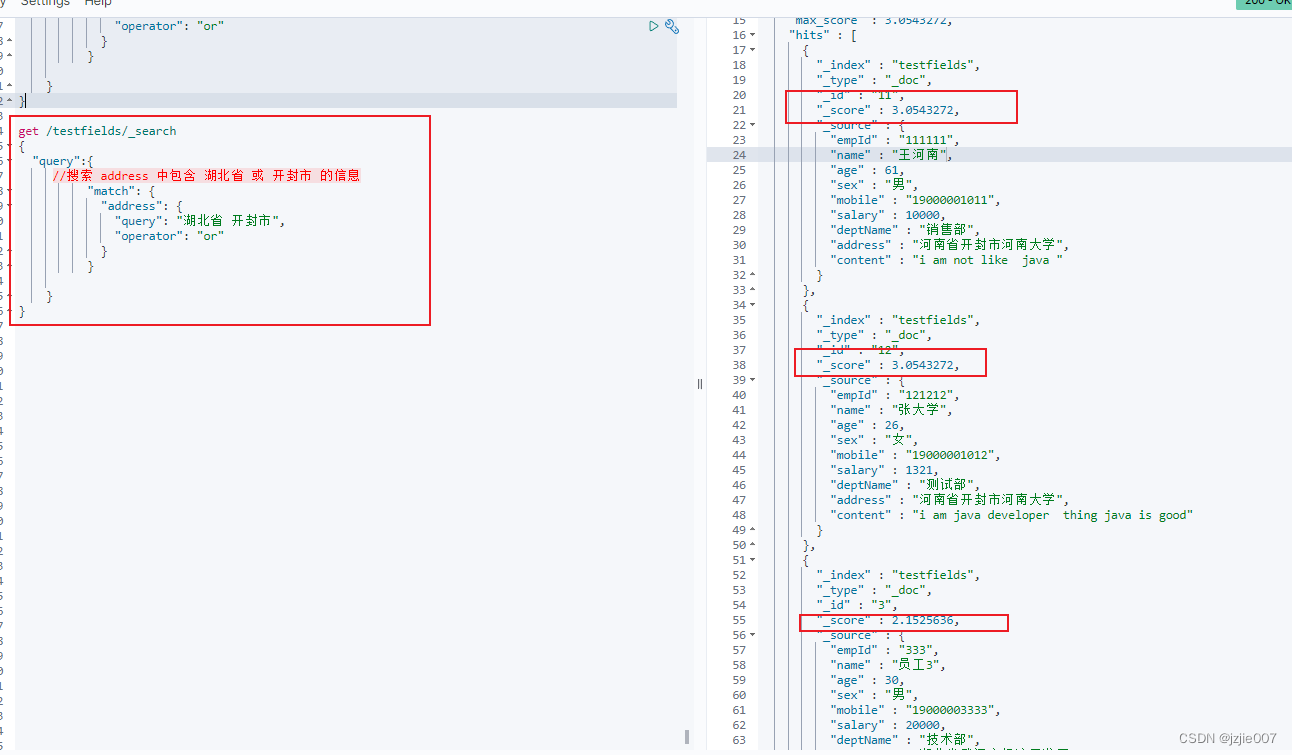The width and height of the screenshot is (1292, 755).
Task: Collapse the "hits" array on output line 16
Action: point(752,35)
